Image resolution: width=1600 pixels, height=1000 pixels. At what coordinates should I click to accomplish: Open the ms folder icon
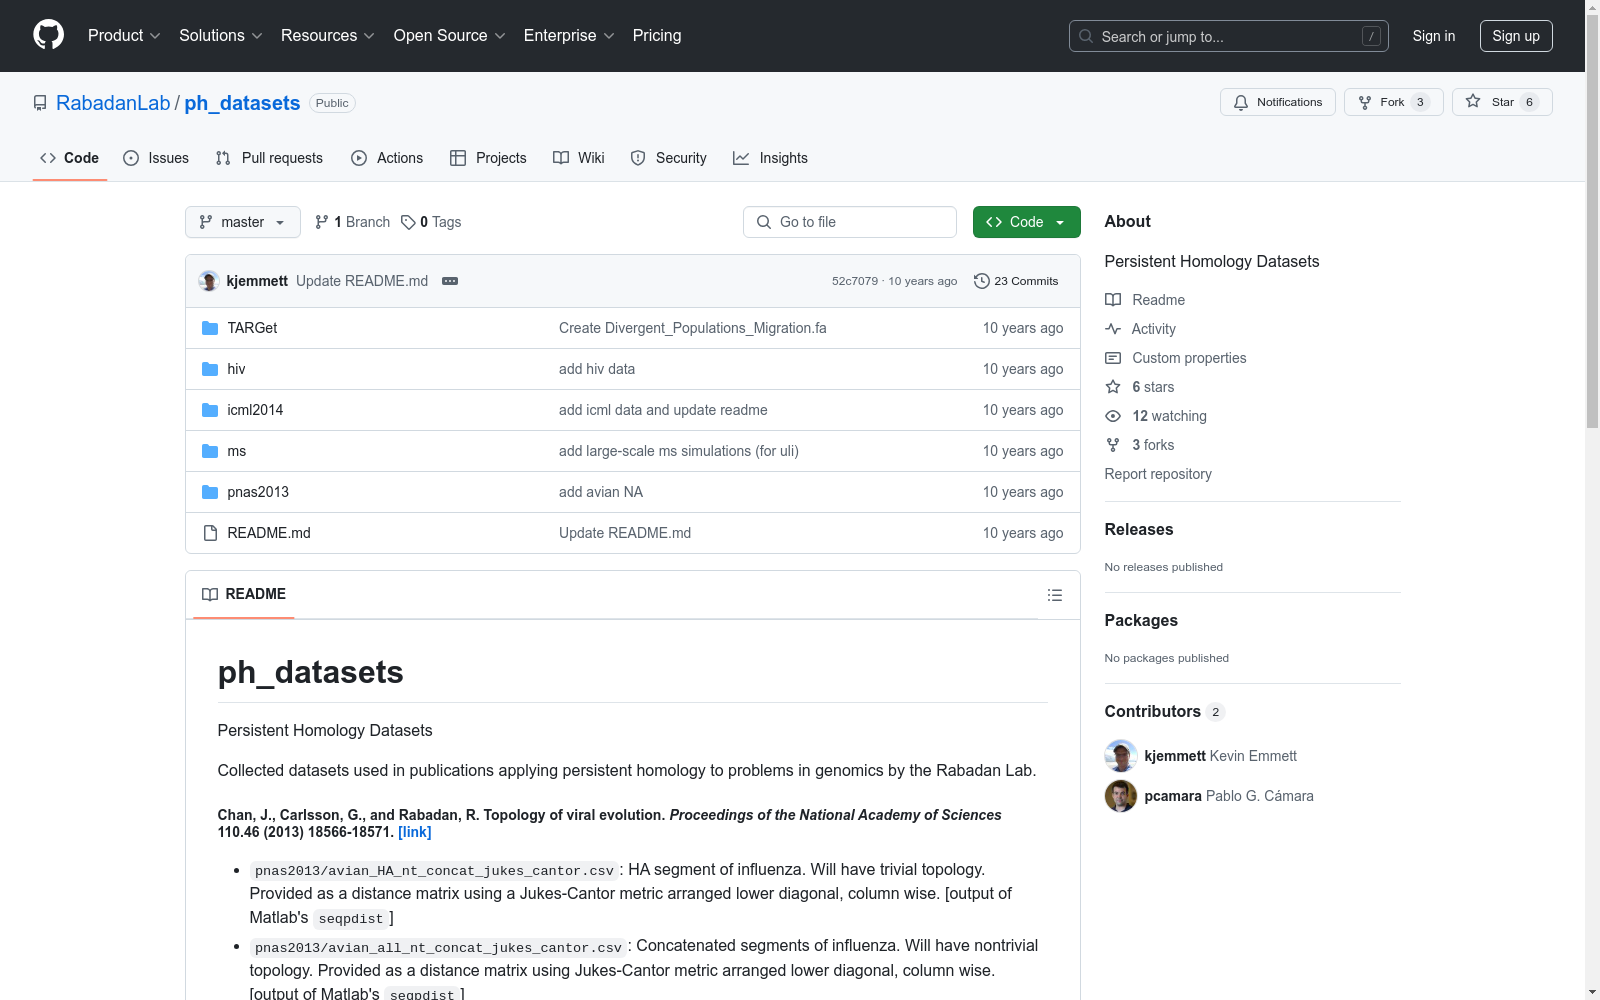click(210, 451)
